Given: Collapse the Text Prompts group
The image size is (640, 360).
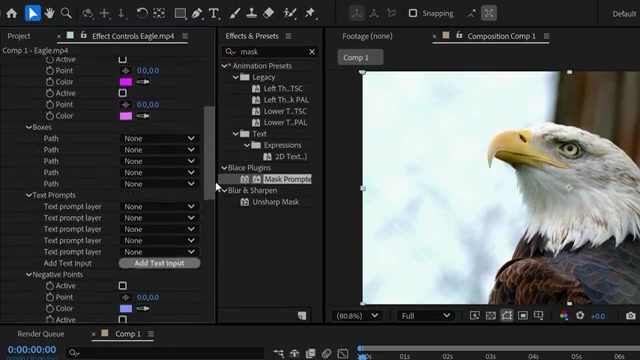Looking at the screenshot, I should 29,195.
